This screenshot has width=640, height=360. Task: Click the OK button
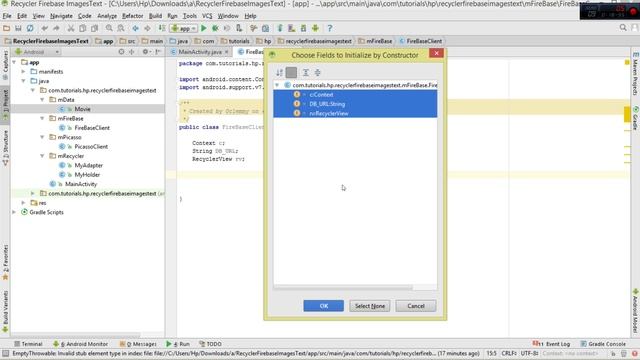point(324,306)
